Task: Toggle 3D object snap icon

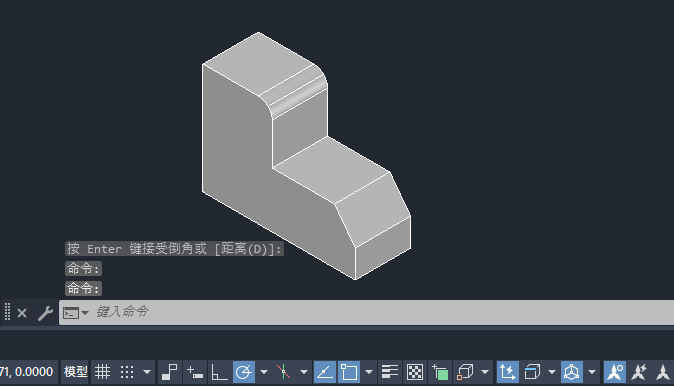Action: 465,372
